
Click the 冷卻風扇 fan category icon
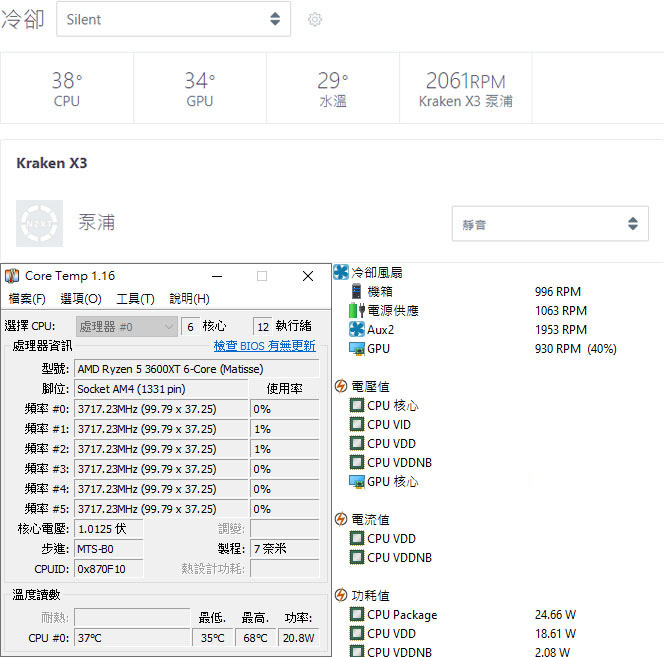click(341, 272)
